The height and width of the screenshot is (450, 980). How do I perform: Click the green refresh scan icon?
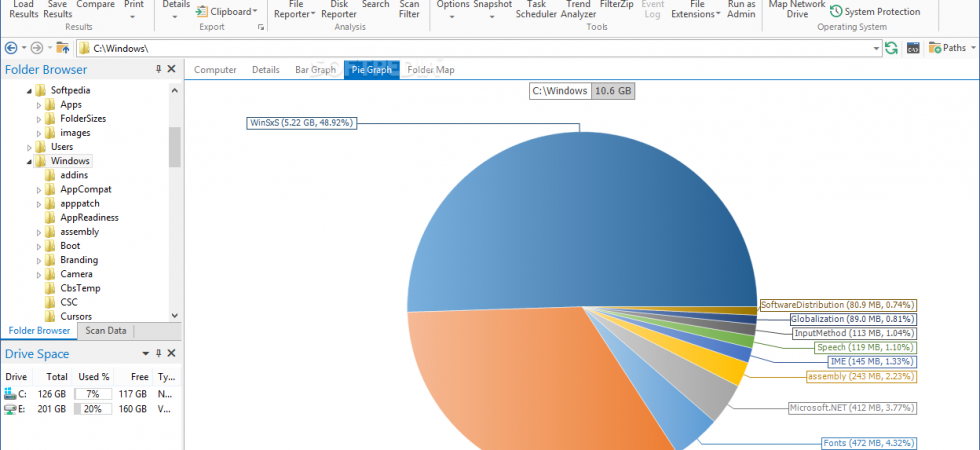pos(891,48)
